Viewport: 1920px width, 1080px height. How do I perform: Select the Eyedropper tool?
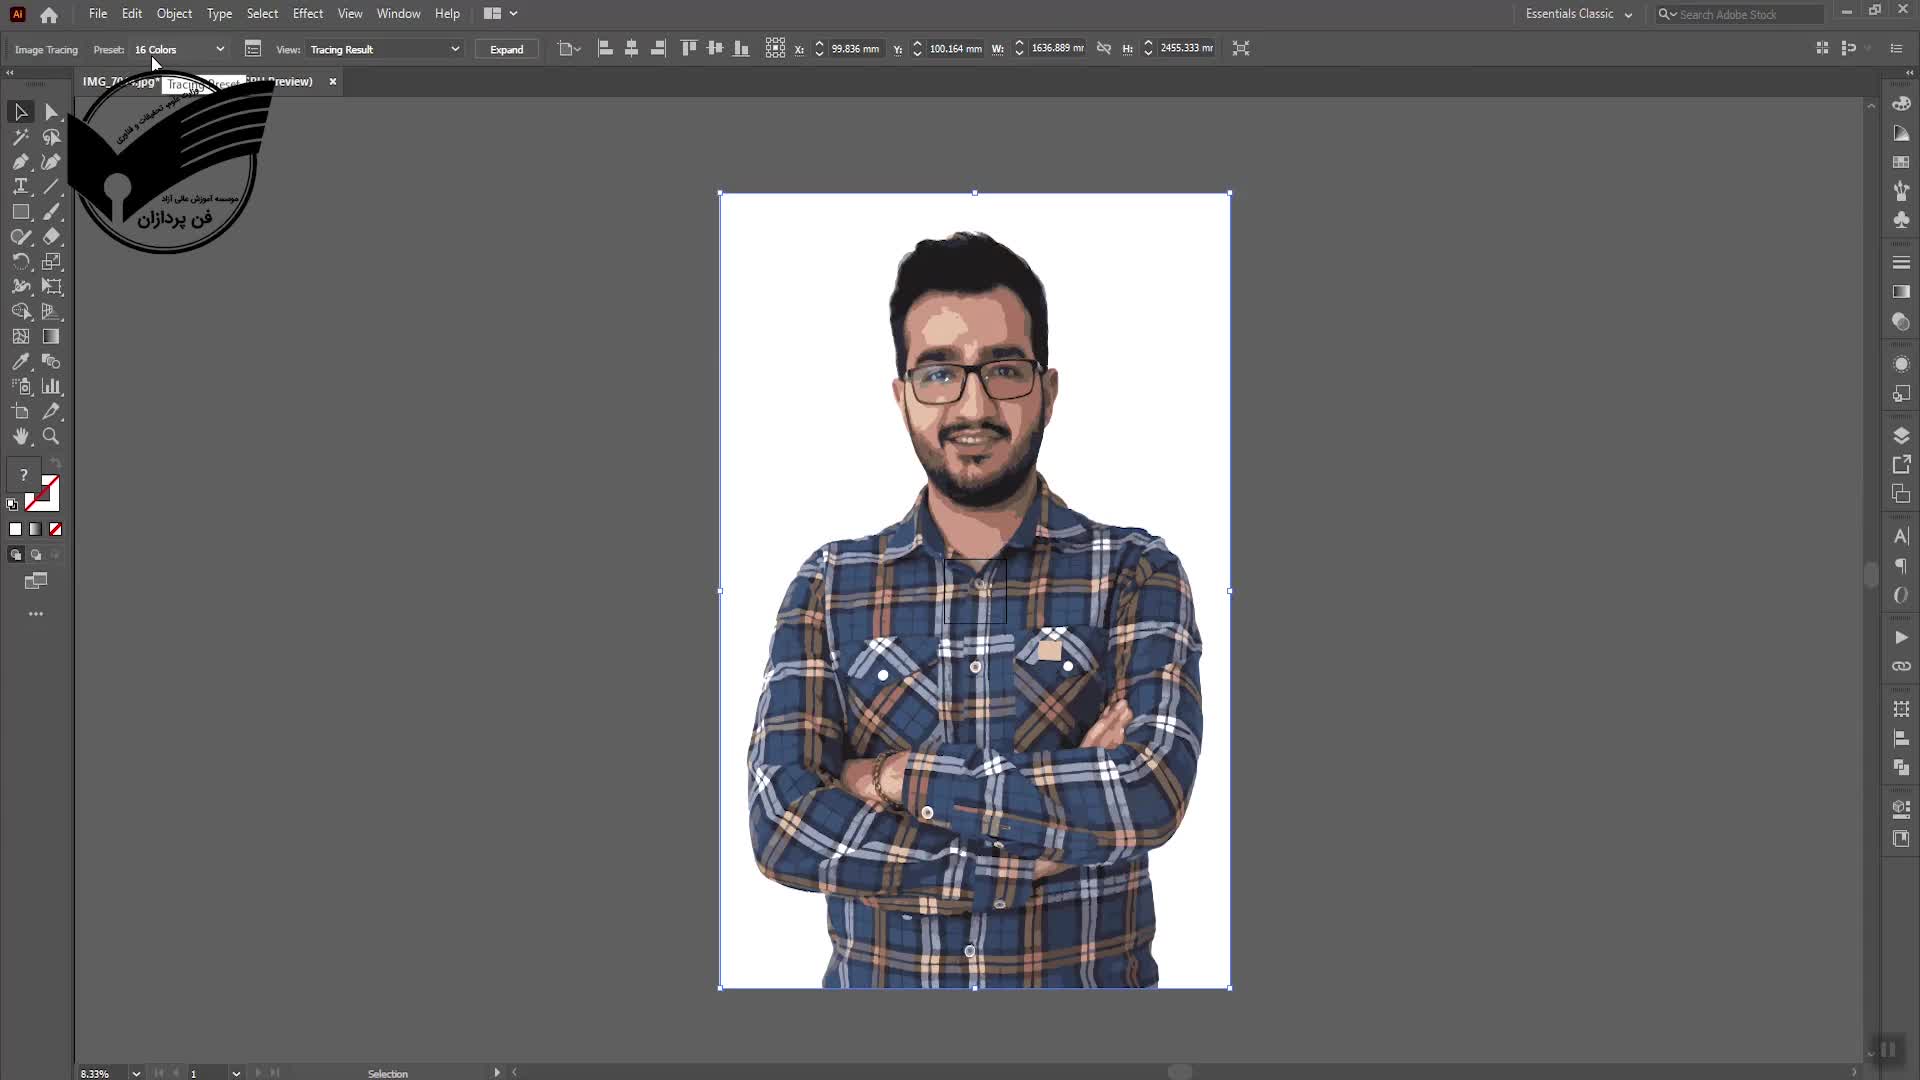[x=20, y=362]
